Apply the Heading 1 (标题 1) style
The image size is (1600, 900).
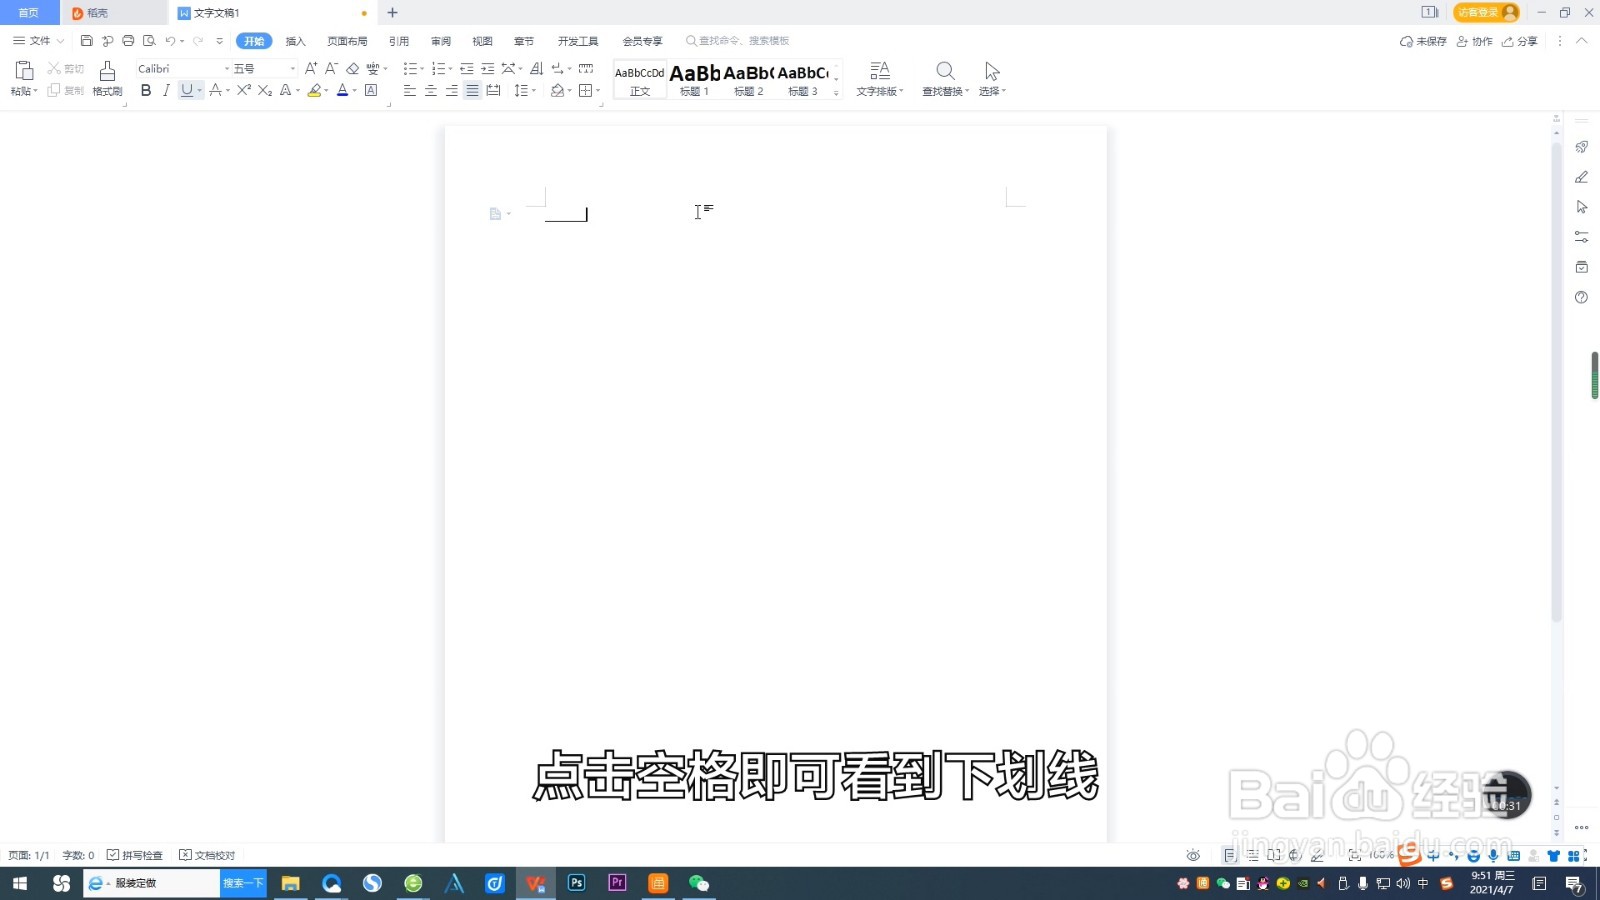pyautogui.click(x=694, y=79)
